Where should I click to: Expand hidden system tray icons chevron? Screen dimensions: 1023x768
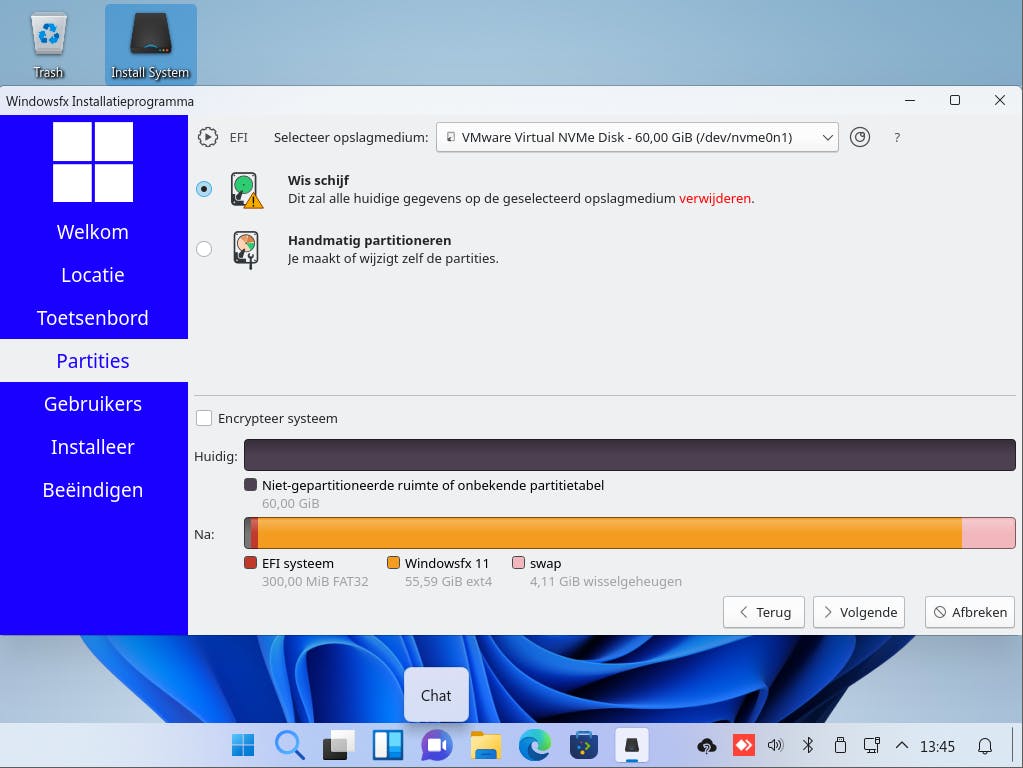[901, 745]
